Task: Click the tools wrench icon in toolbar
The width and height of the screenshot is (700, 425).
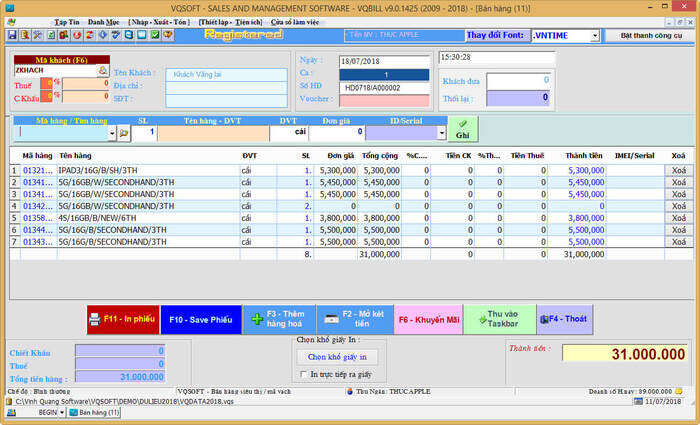Action: (x=37, y=35)
